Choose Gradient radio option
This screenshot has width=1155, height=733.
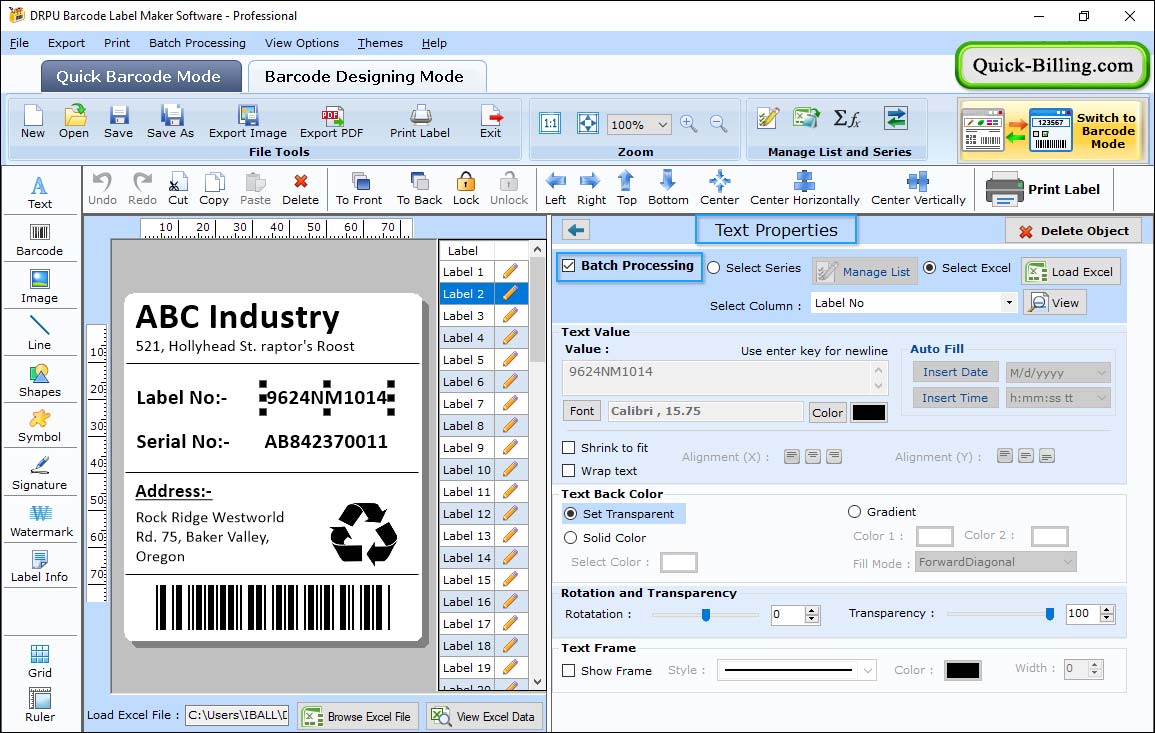[x=854, y=512]
